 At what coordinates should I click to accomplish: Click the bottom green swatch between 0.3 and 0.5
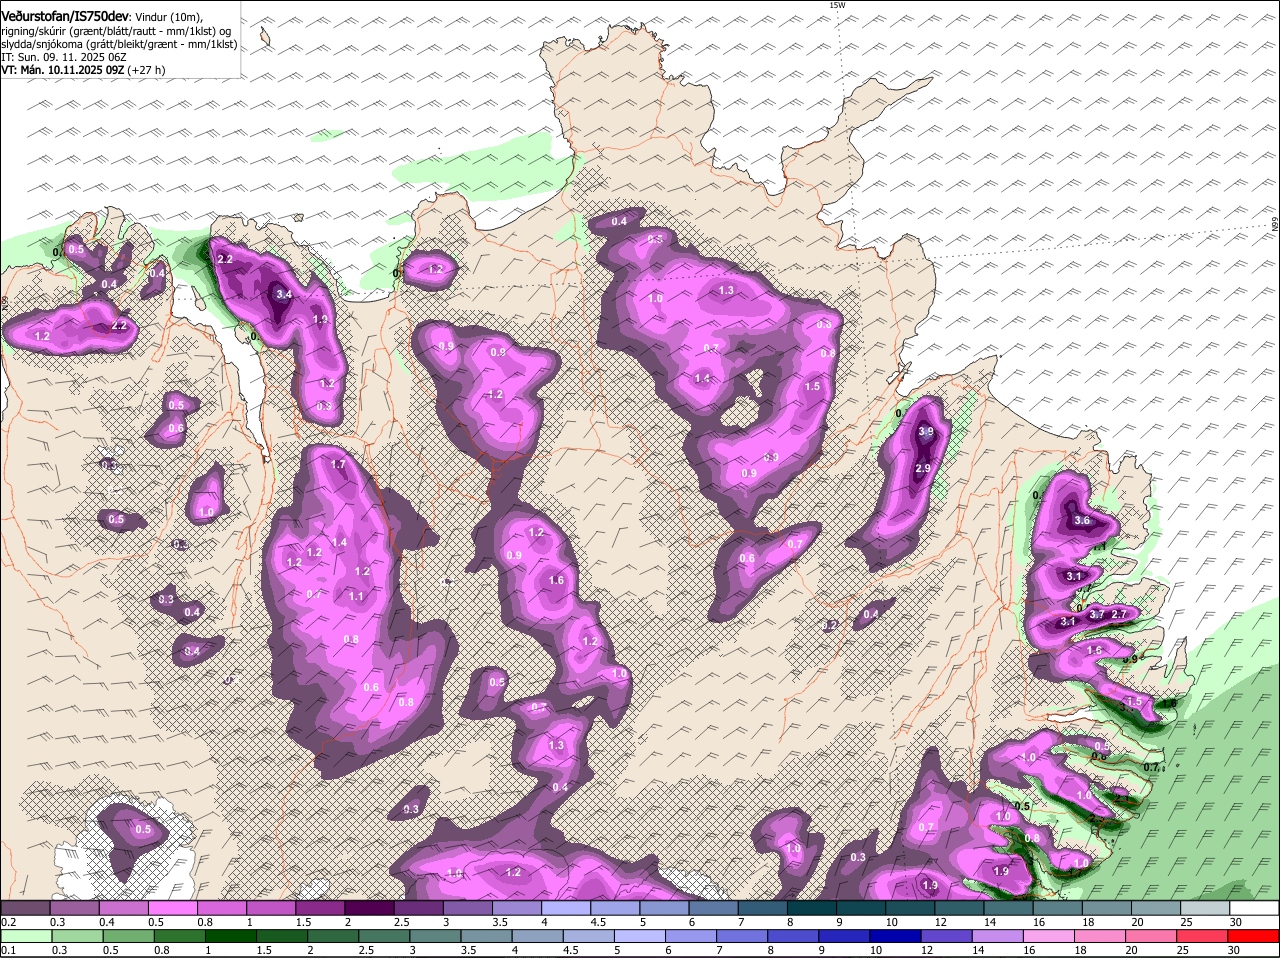tap(78, 936)
